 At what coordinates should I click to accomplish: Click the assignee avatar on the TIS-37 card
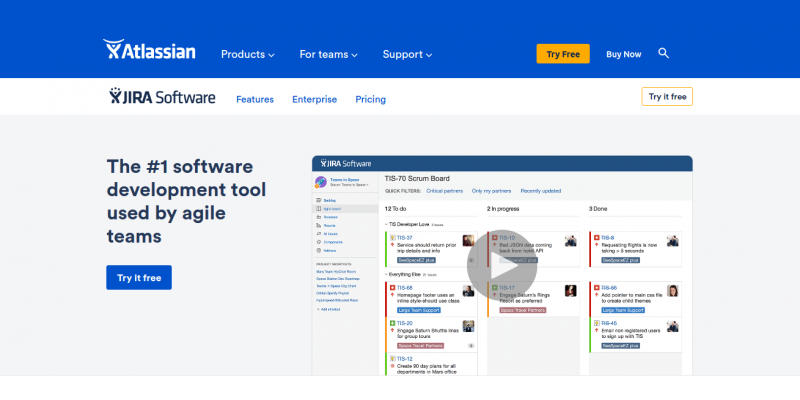coord(468,240)
